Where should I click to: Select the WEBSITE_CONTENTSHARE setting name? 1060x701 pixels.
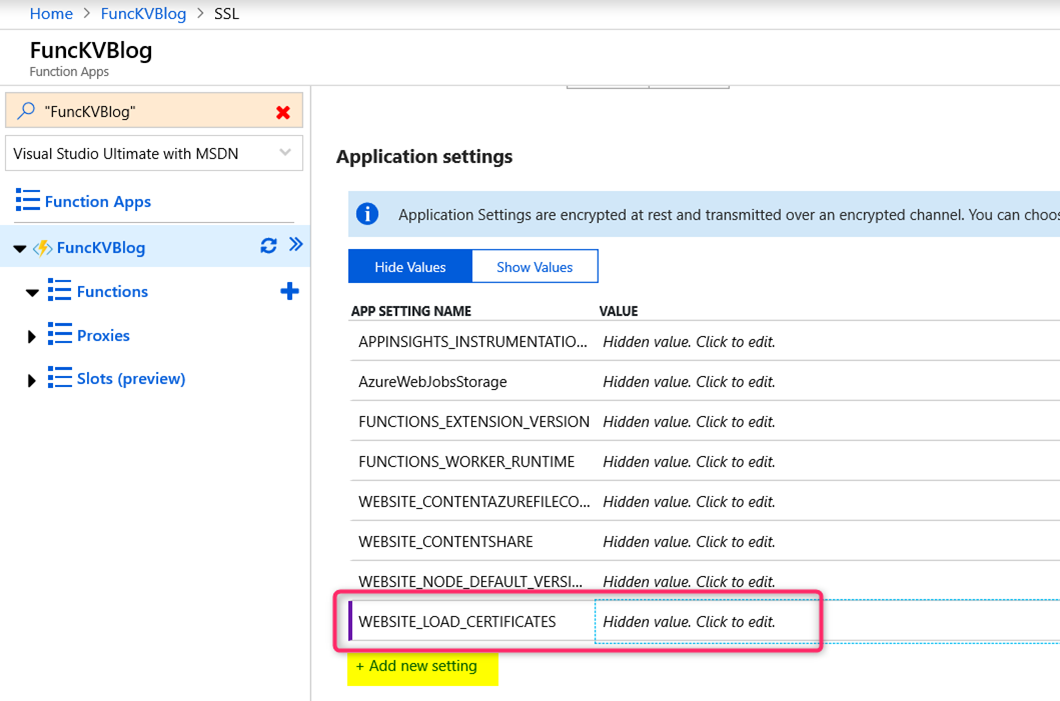click(445, 541)
